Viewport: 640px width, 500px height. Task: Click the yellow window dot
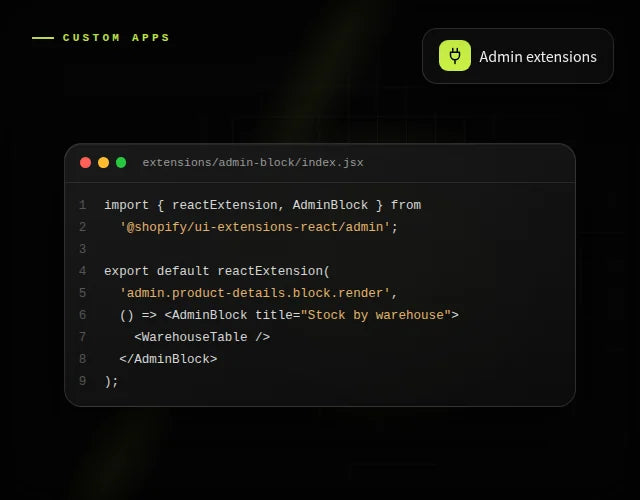pyautogui.click(x=103, y=162)
